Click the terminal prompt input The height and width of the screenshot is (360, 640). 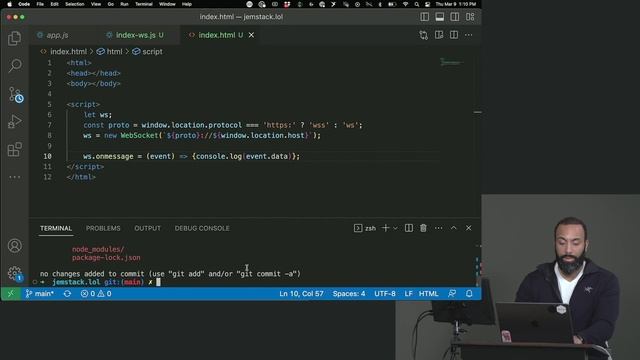point(158,282)
